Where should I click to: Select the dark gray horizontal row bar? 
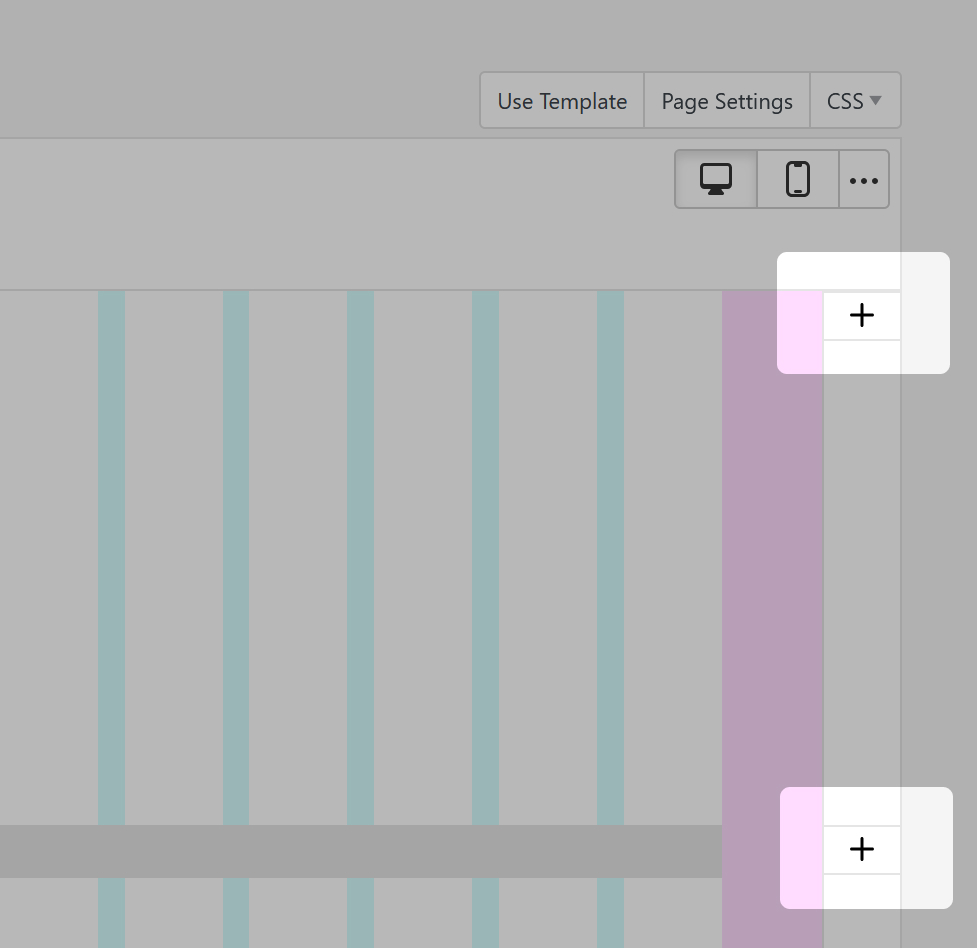360,852
